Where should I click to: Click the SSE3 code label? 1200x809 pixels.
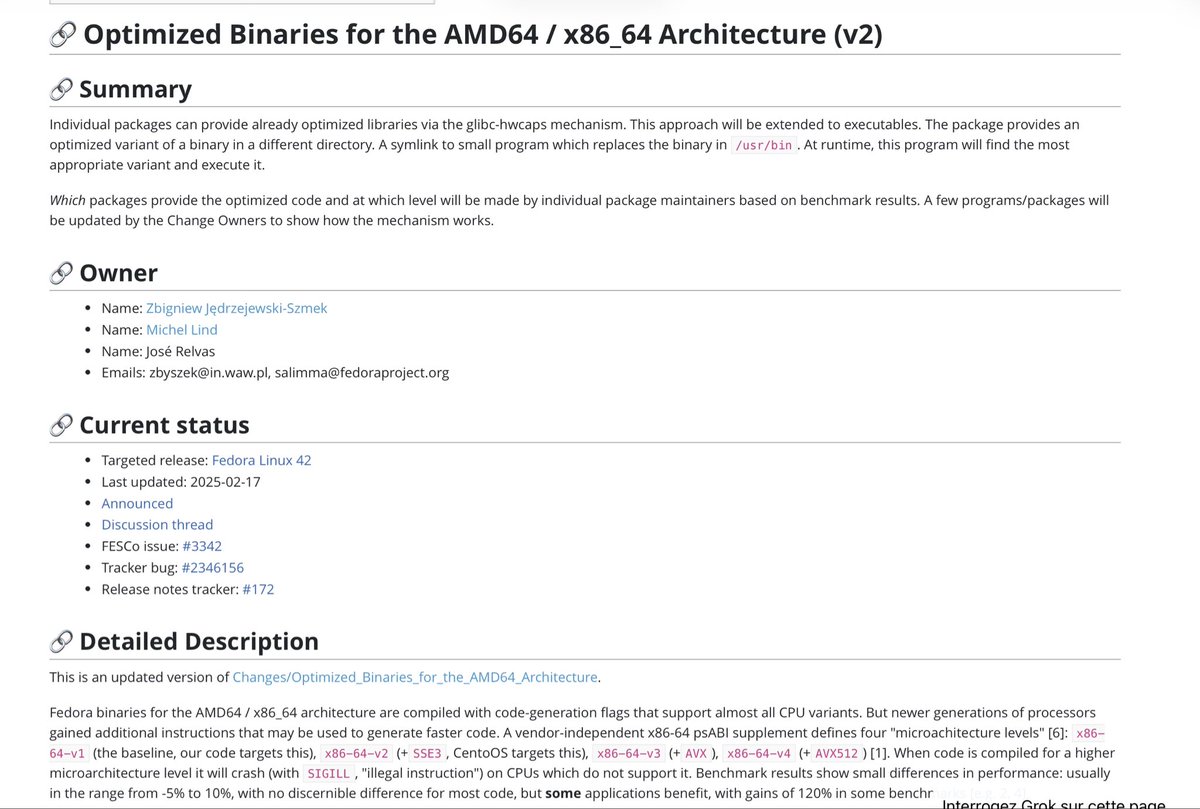point(427,753)
